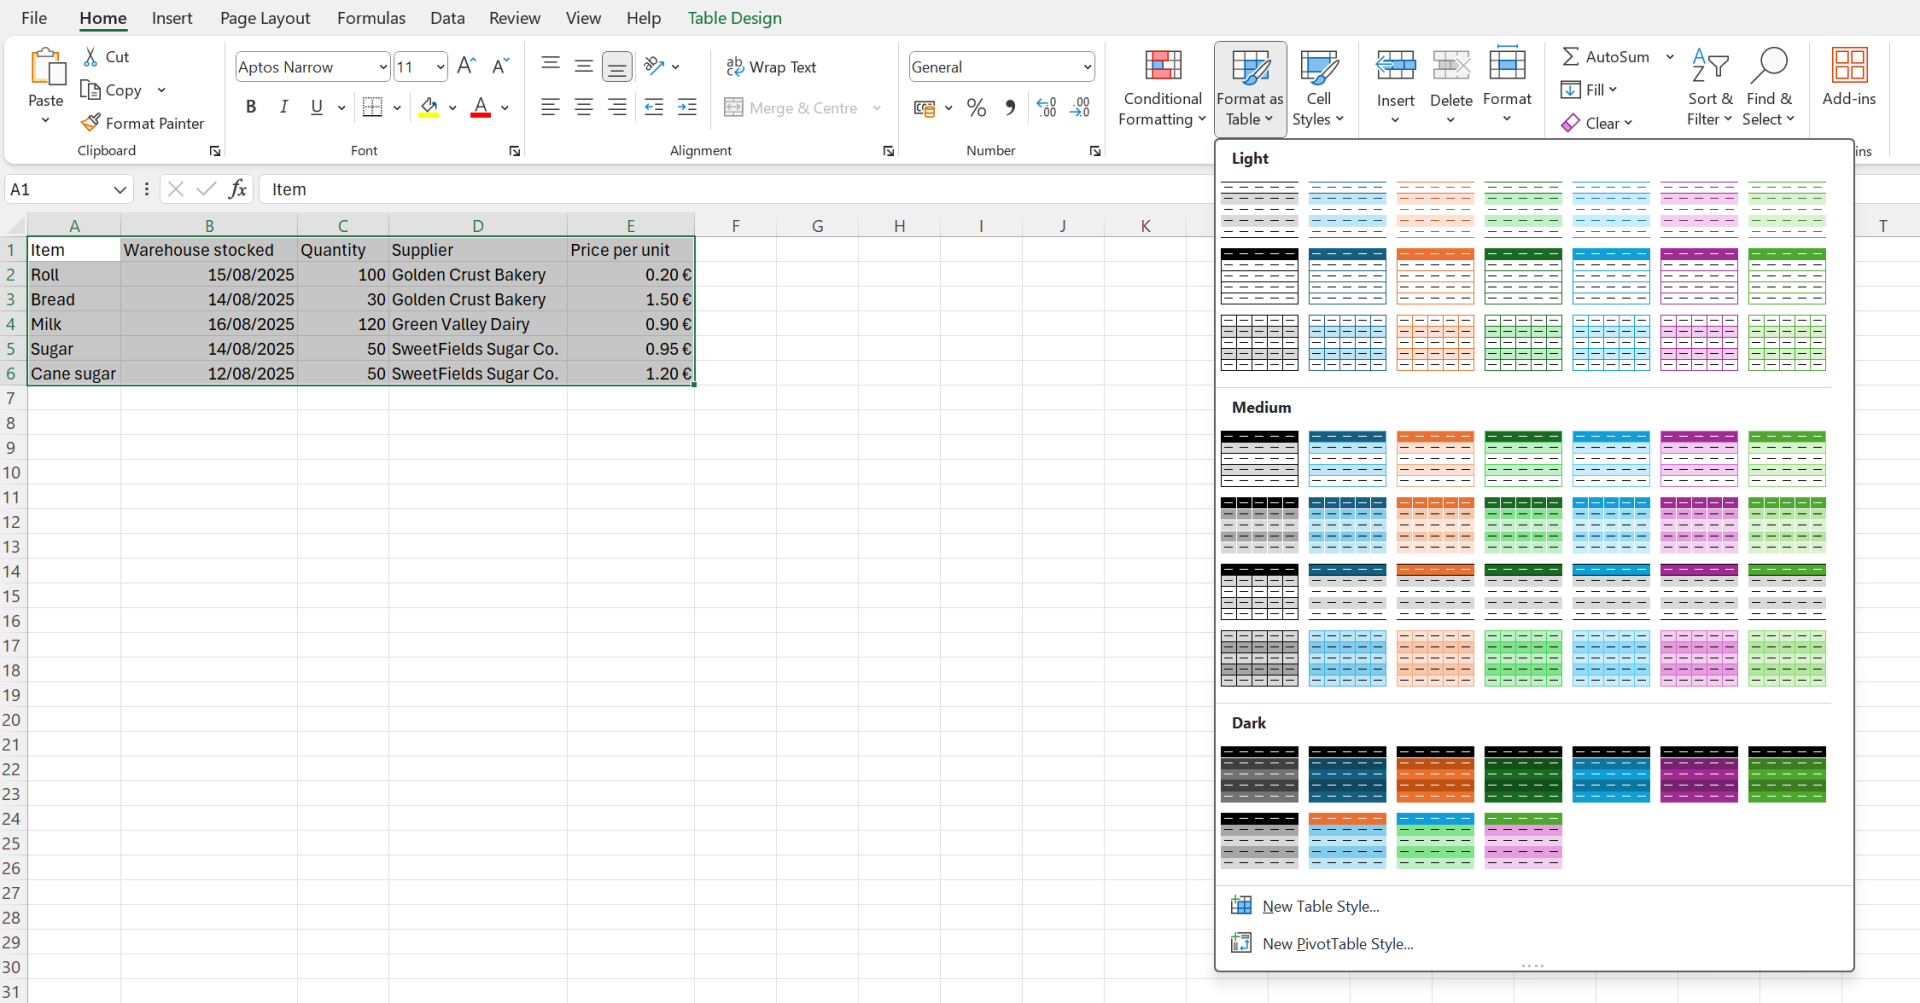Apply the red font colour A

pos(481,107)
